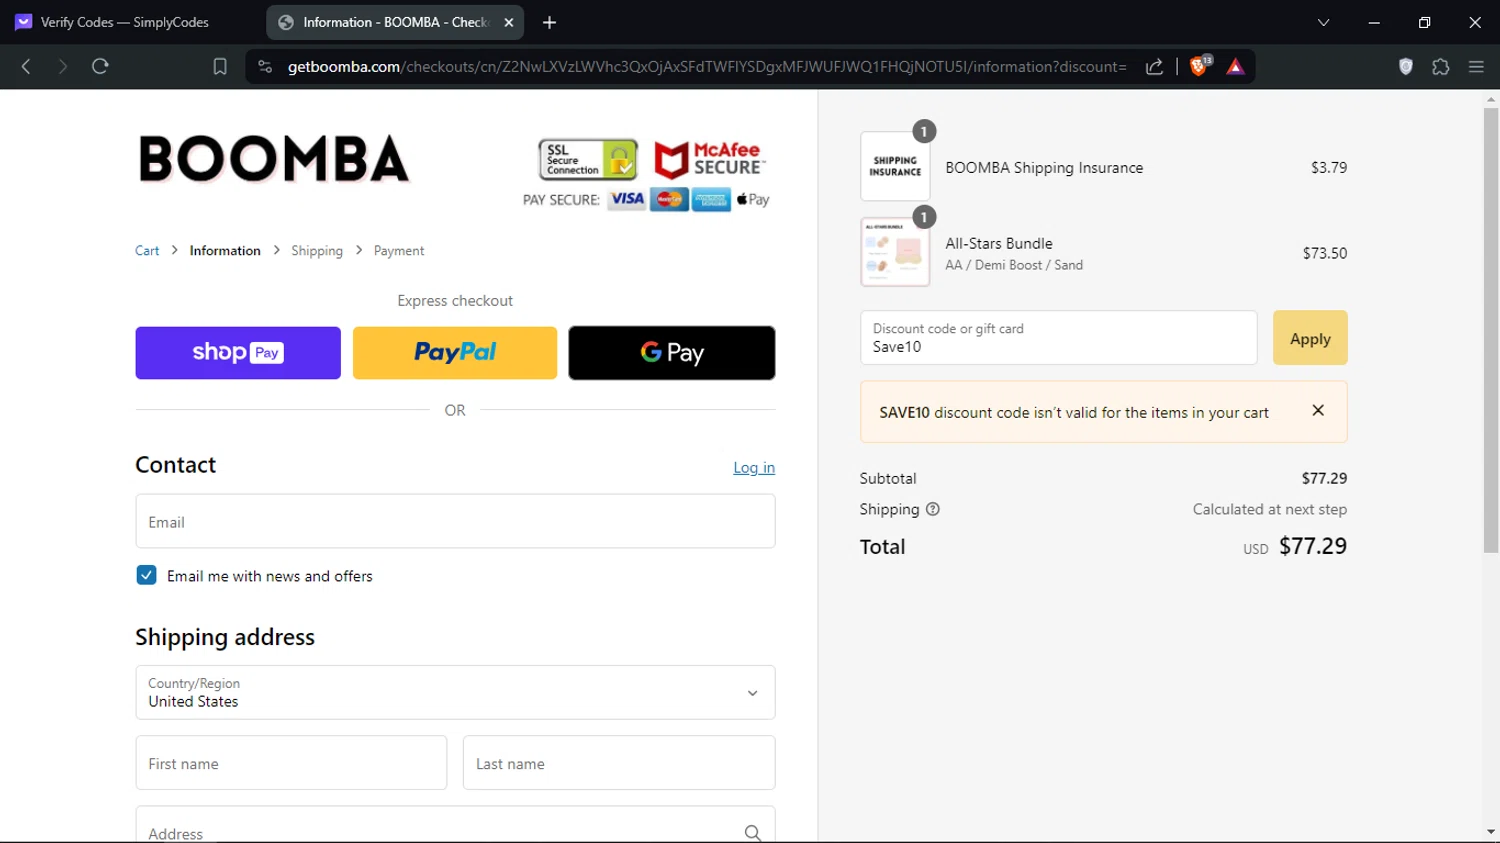Click the browser forward arrow
Viewport: 1500px width, 843px height.
(63, 66)
